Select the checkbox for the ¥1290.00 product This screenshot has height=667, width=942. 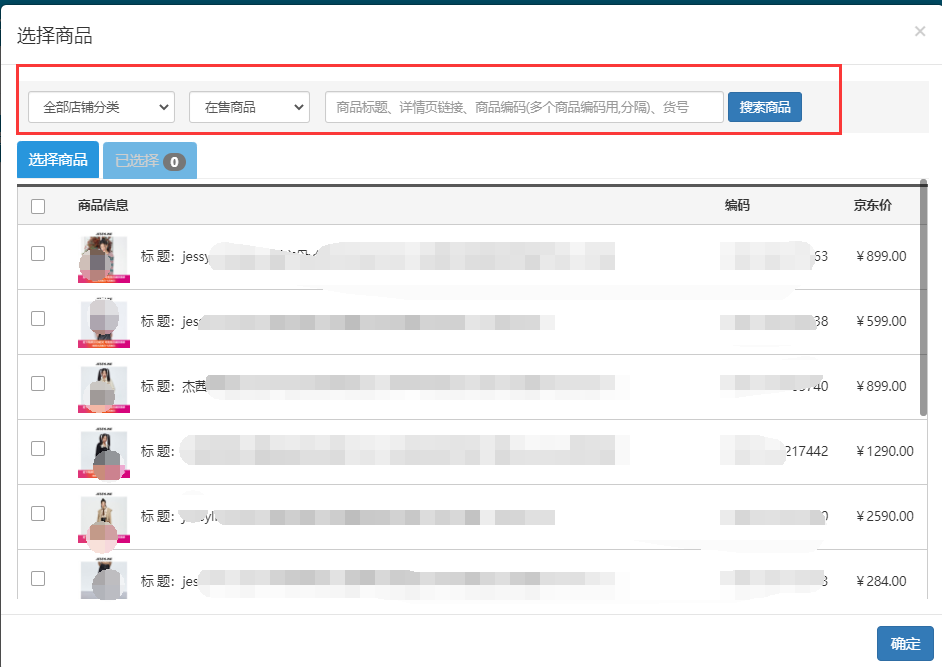coord(38,449)
